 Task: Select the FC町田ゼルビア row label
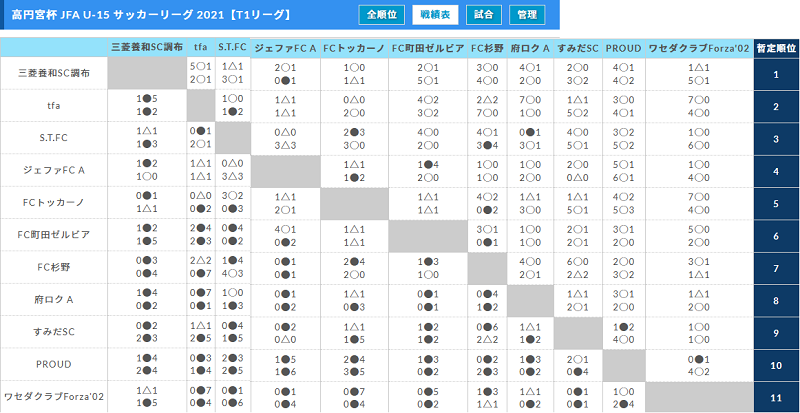[54, 235]
